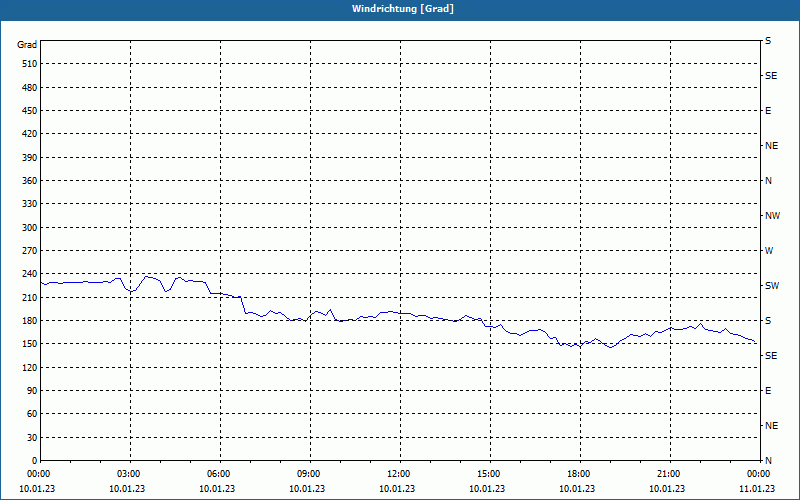Image resolution: width=800 pixels, height=500 pixels.
Task: Click the 300 y-axis value
Action: (30, 228)
